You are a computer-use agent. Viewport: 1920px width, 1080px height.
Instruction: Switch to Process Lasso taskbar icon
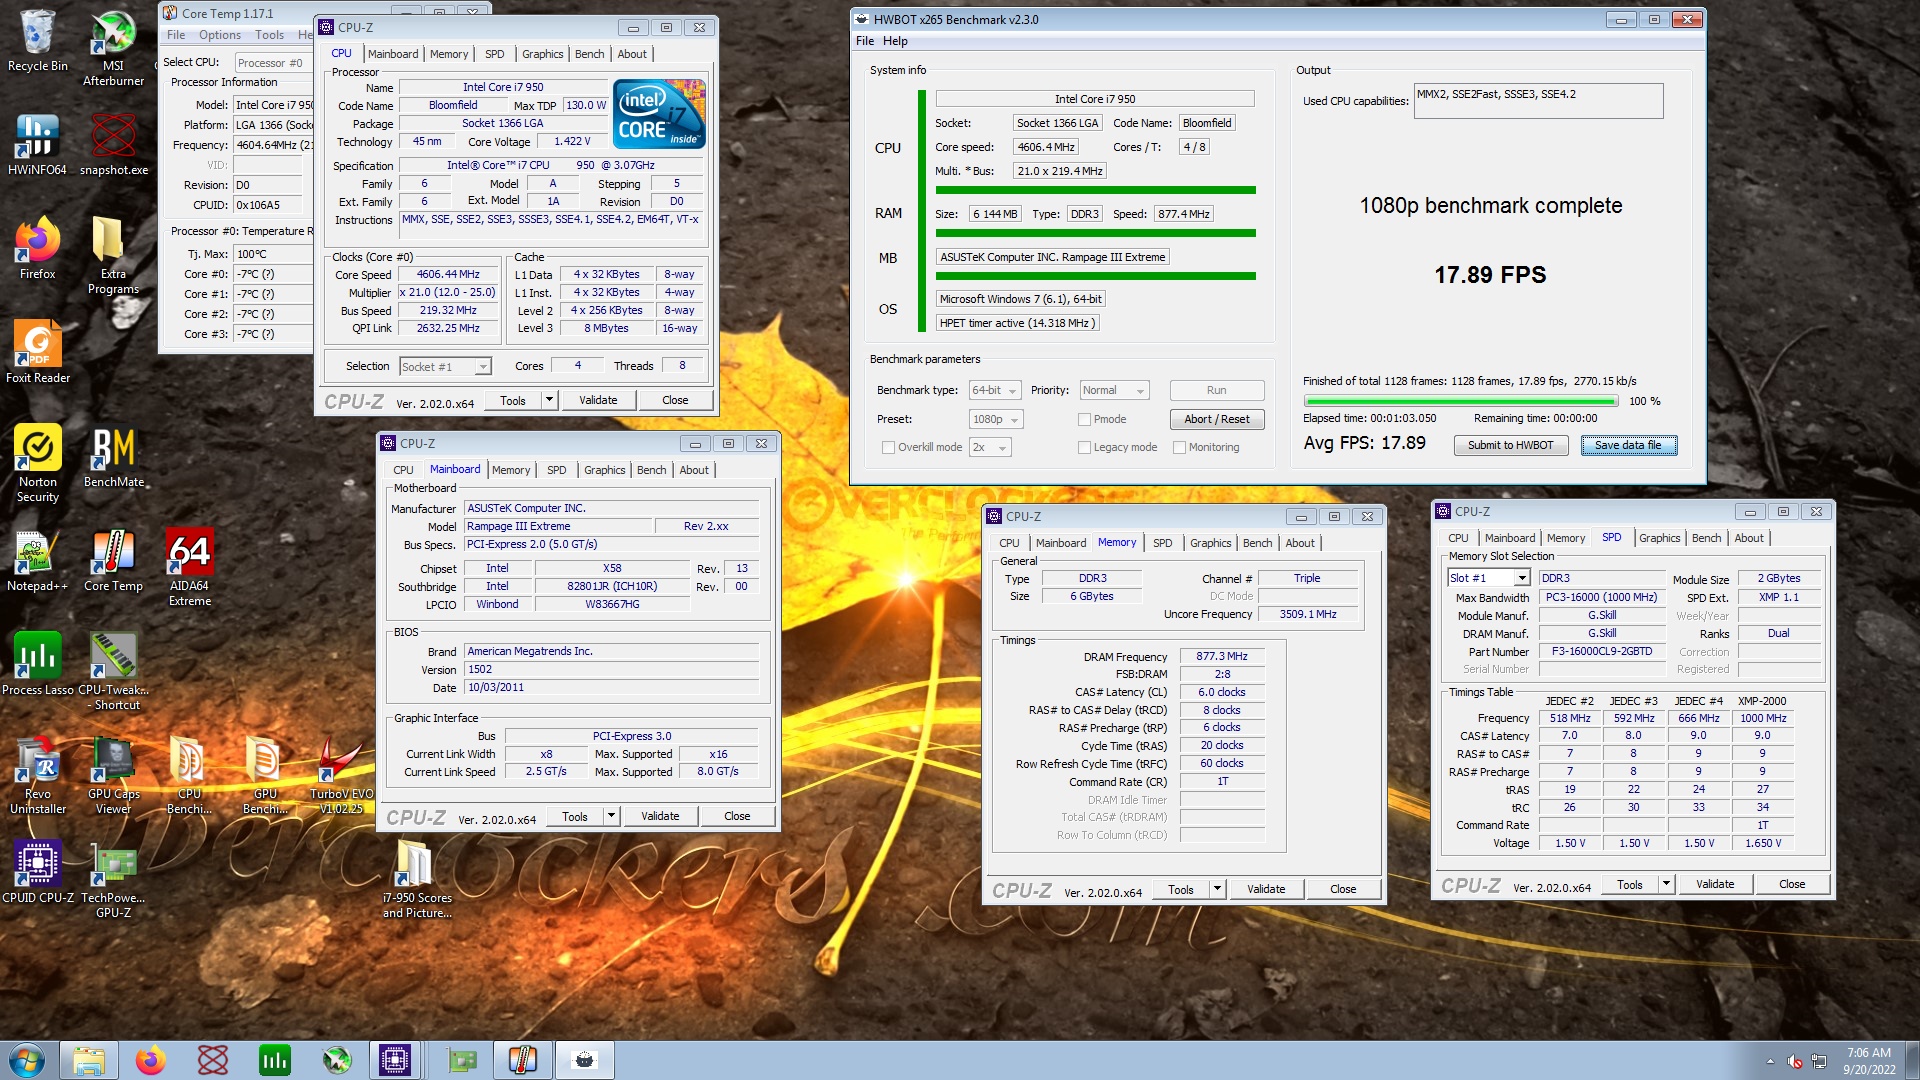point(274,1060)
